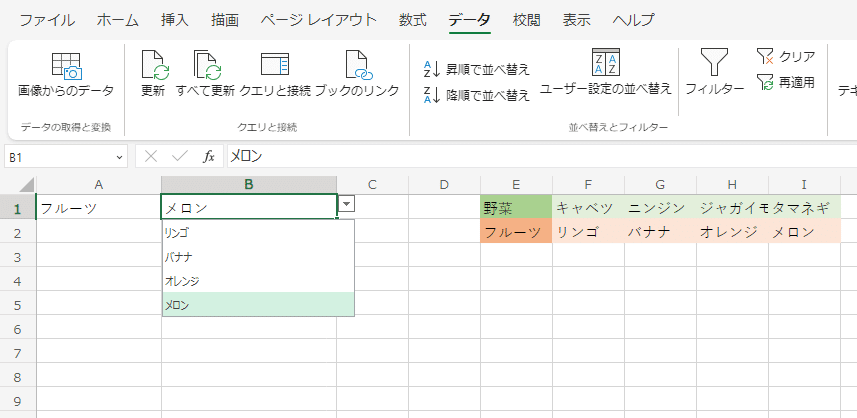Click the 更新 refresh icon
The height and width of the screenshot is (418, 857).
pos(155,64)
